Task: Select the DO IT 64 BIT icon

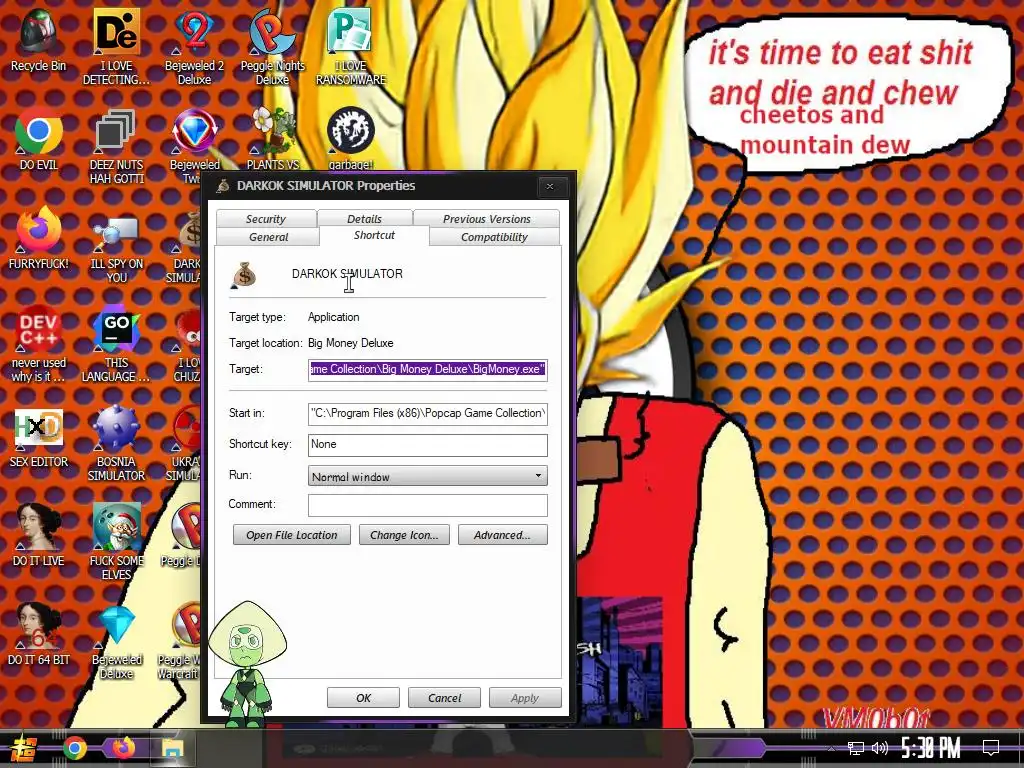Action: point(39,635)
